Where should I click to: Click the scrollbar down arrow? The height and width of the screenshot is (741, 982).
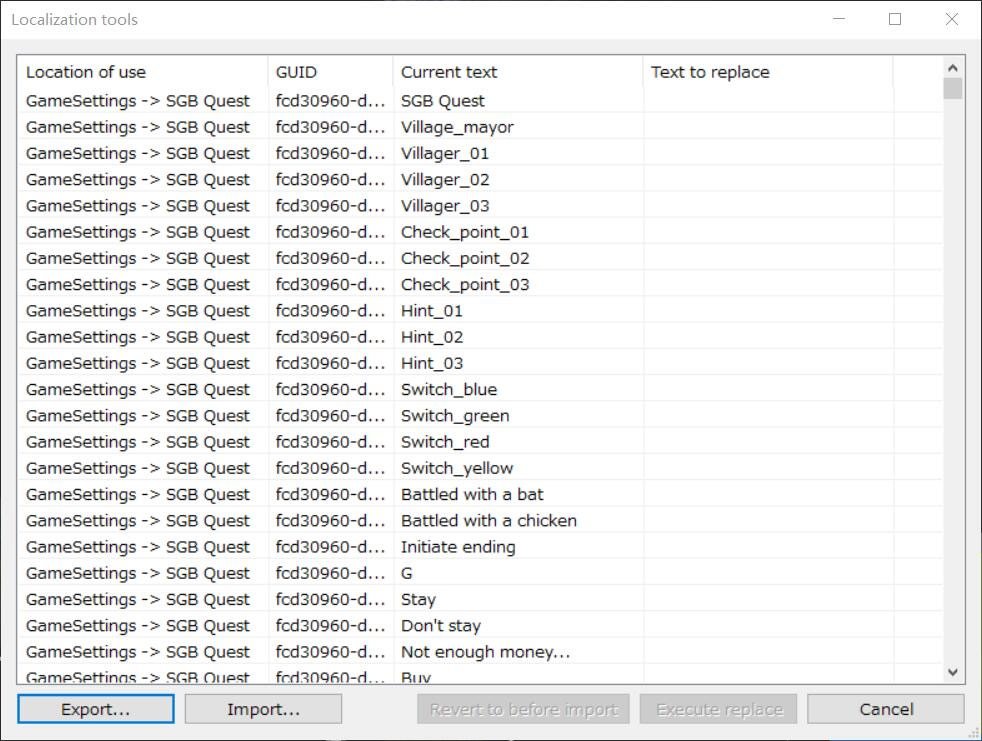pos(953,673)
